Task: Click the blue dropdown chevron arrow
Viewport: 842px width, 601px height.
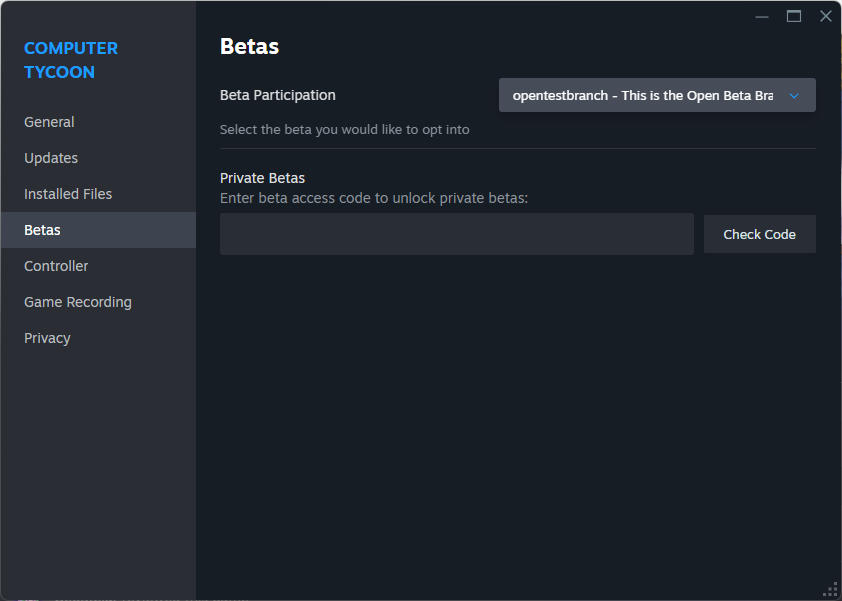Action: click(794, 96)
